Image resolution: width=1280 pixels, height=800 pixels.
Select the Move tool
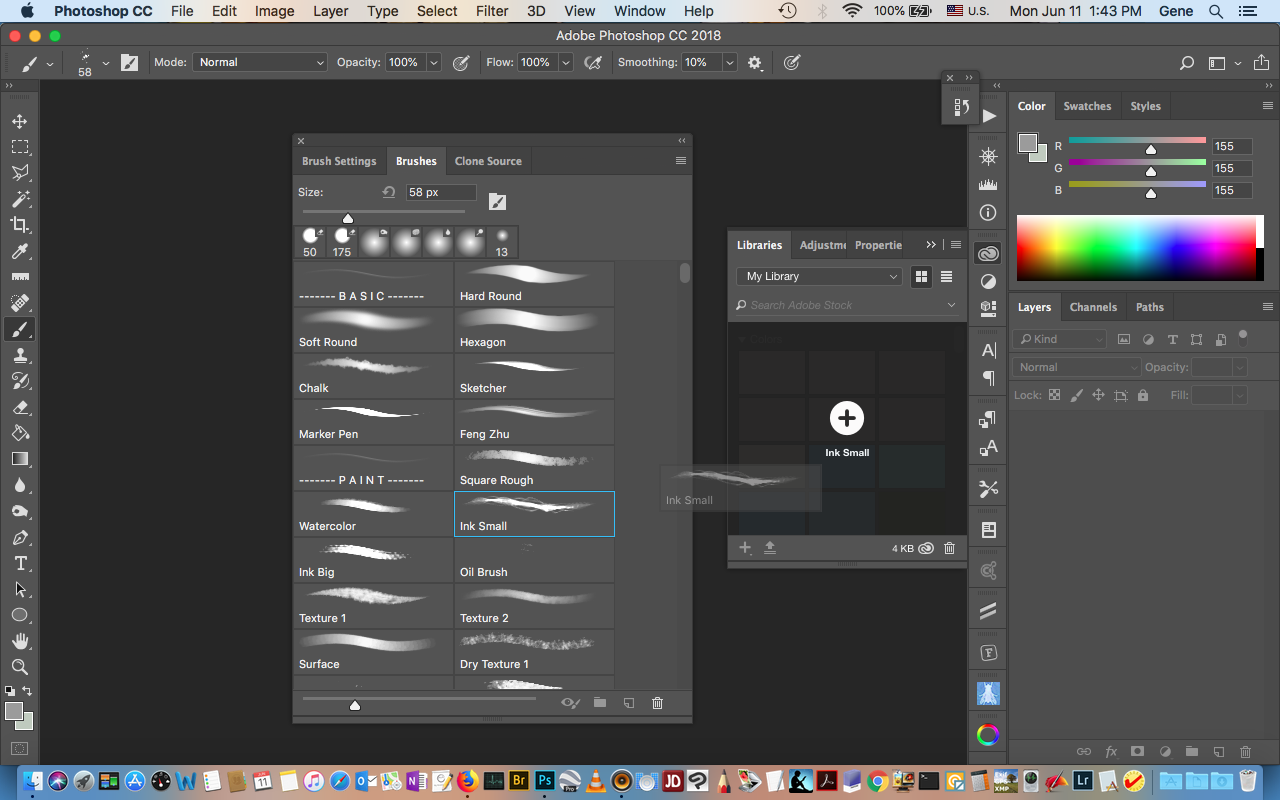click(19, 121)
